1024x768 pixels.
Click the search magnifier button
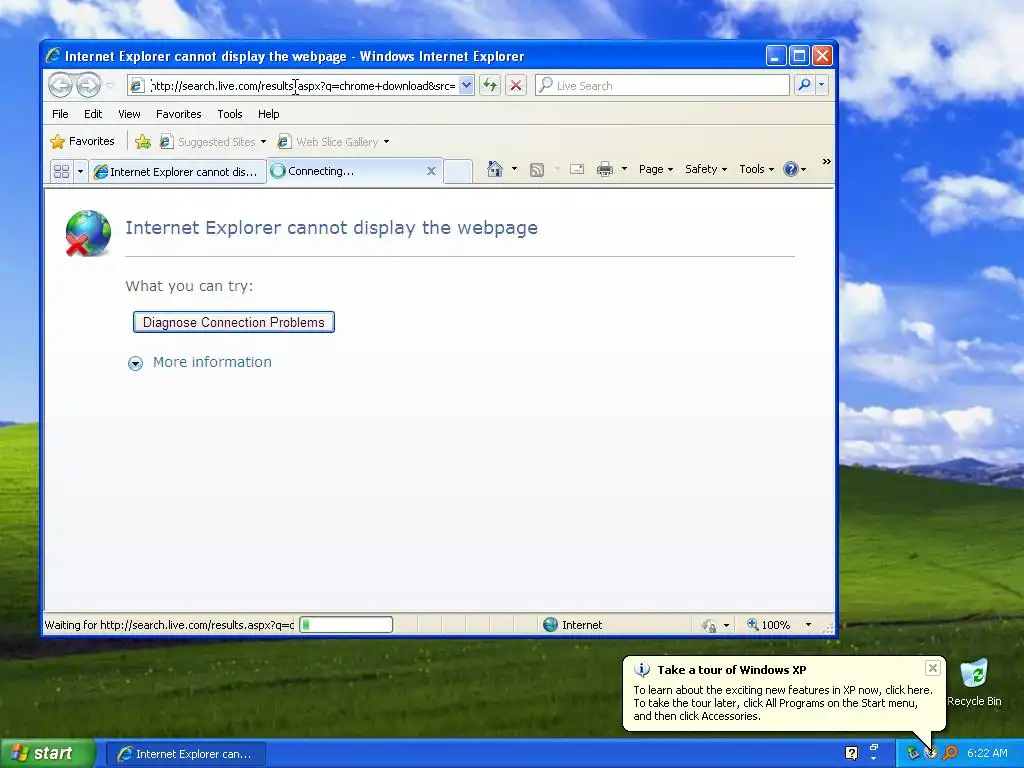pos(805,86)
